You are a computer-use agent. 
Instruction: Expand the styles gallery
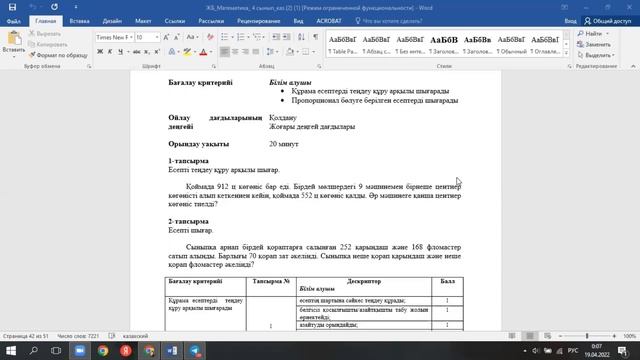coord(566,53)
